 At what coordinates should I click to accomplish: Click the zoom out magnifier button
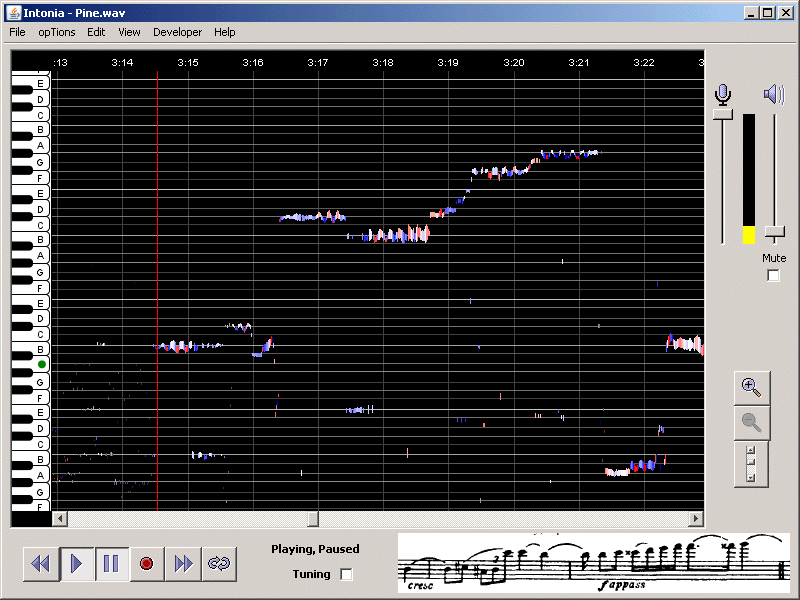(x=752, y=423)
